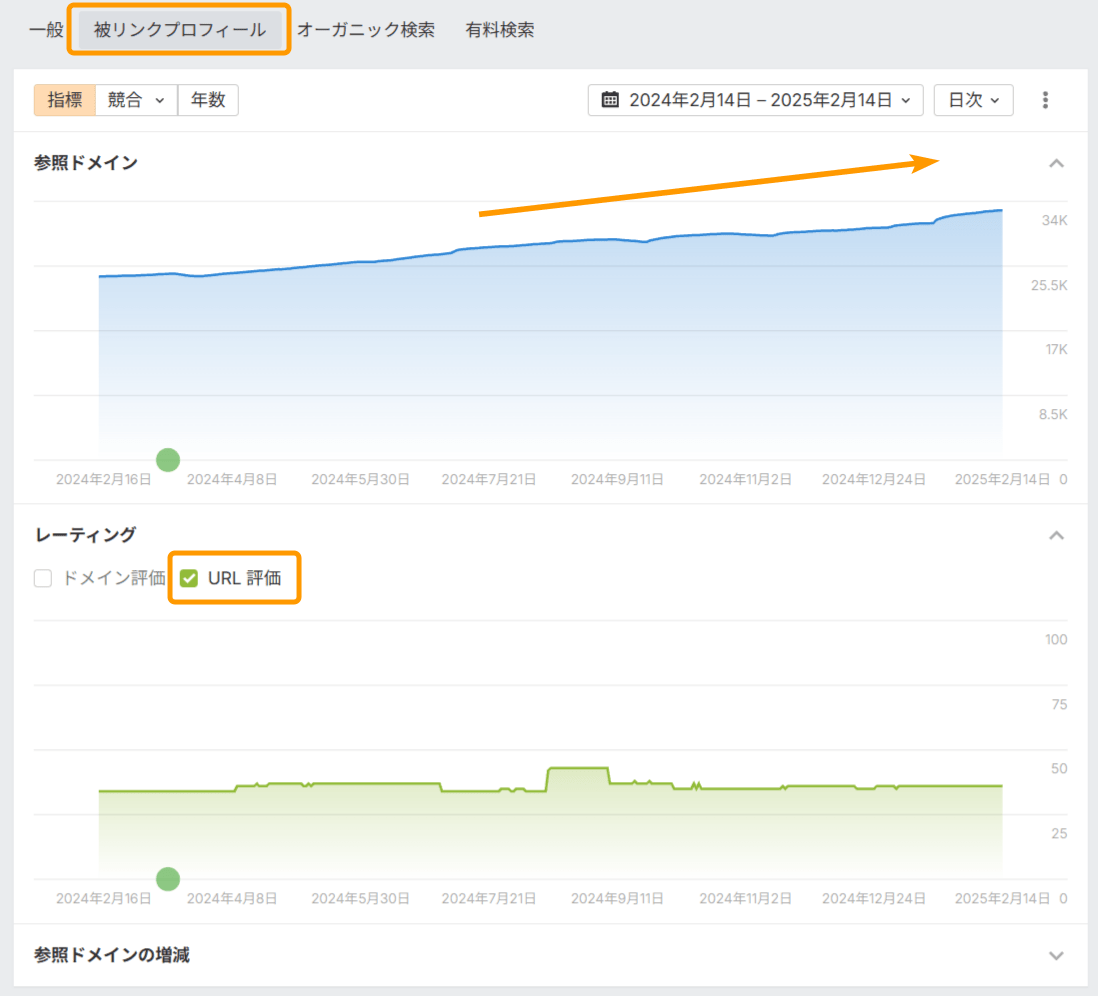Open the 日次 frequency dropdown
The image size is (1098, 996).
point(972,100)
